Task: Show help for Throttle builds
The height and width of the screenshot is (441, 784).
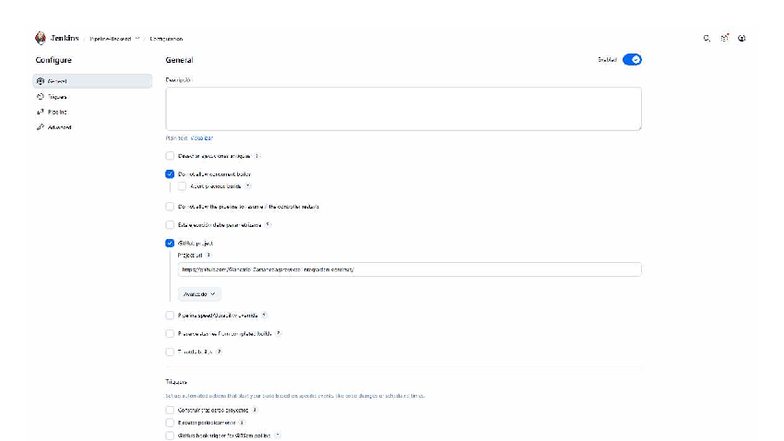Action: [219, 352]
